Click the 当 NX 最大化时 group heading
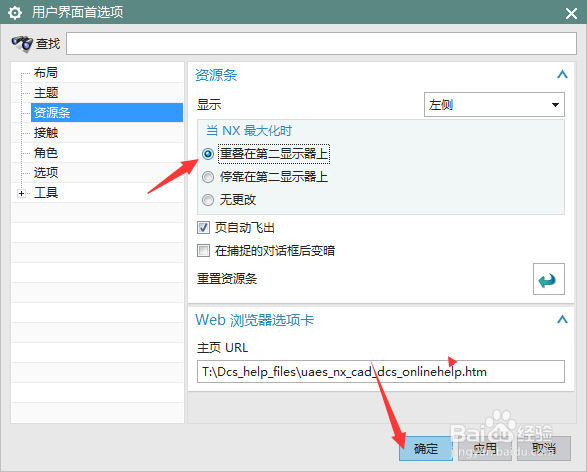587x472 pixels. [x=249, y=131]
